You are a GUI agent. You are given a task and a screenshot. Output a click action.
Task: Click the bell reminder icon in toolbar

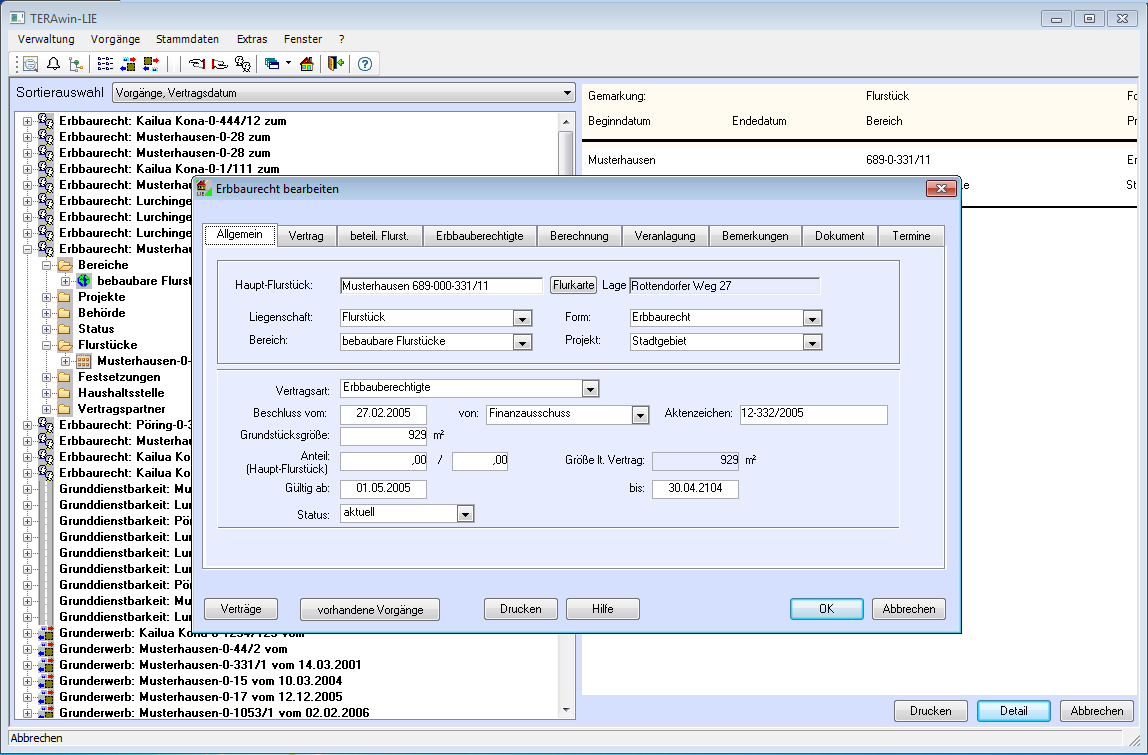click(x=53, y=64)
